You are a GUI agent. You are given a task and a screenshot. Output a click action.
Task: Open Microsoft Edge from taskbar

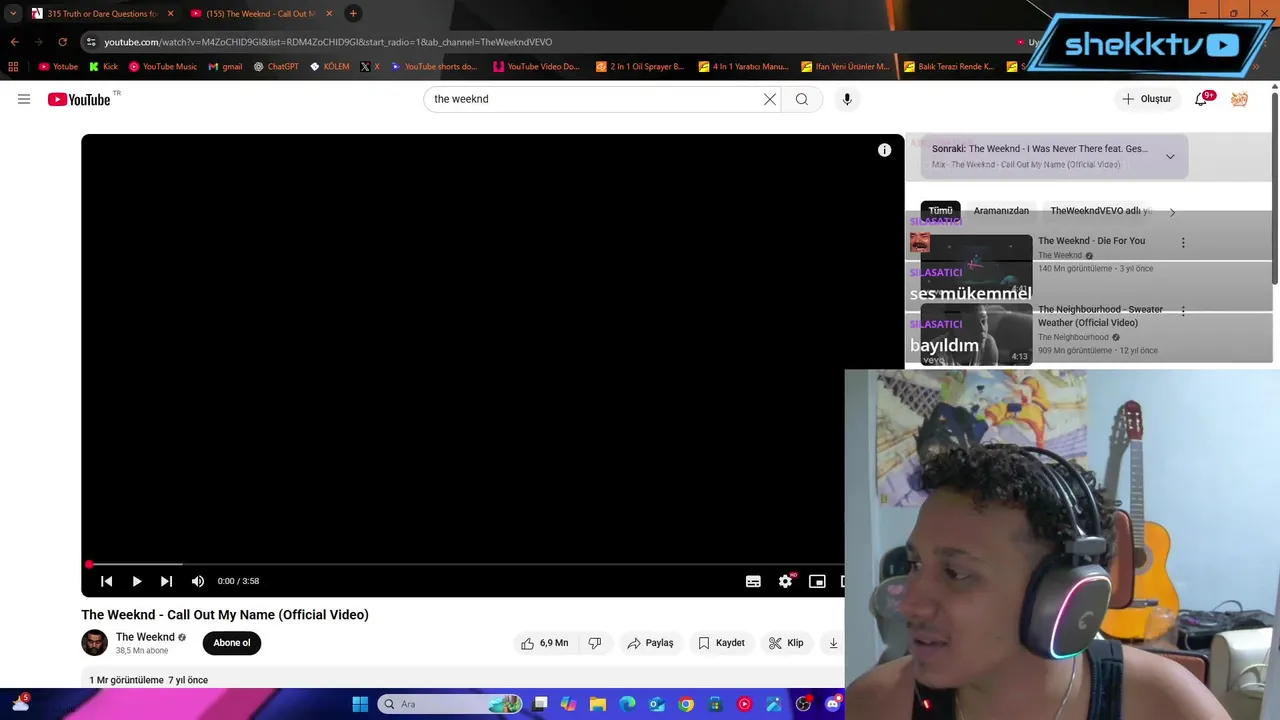point(628,704)
